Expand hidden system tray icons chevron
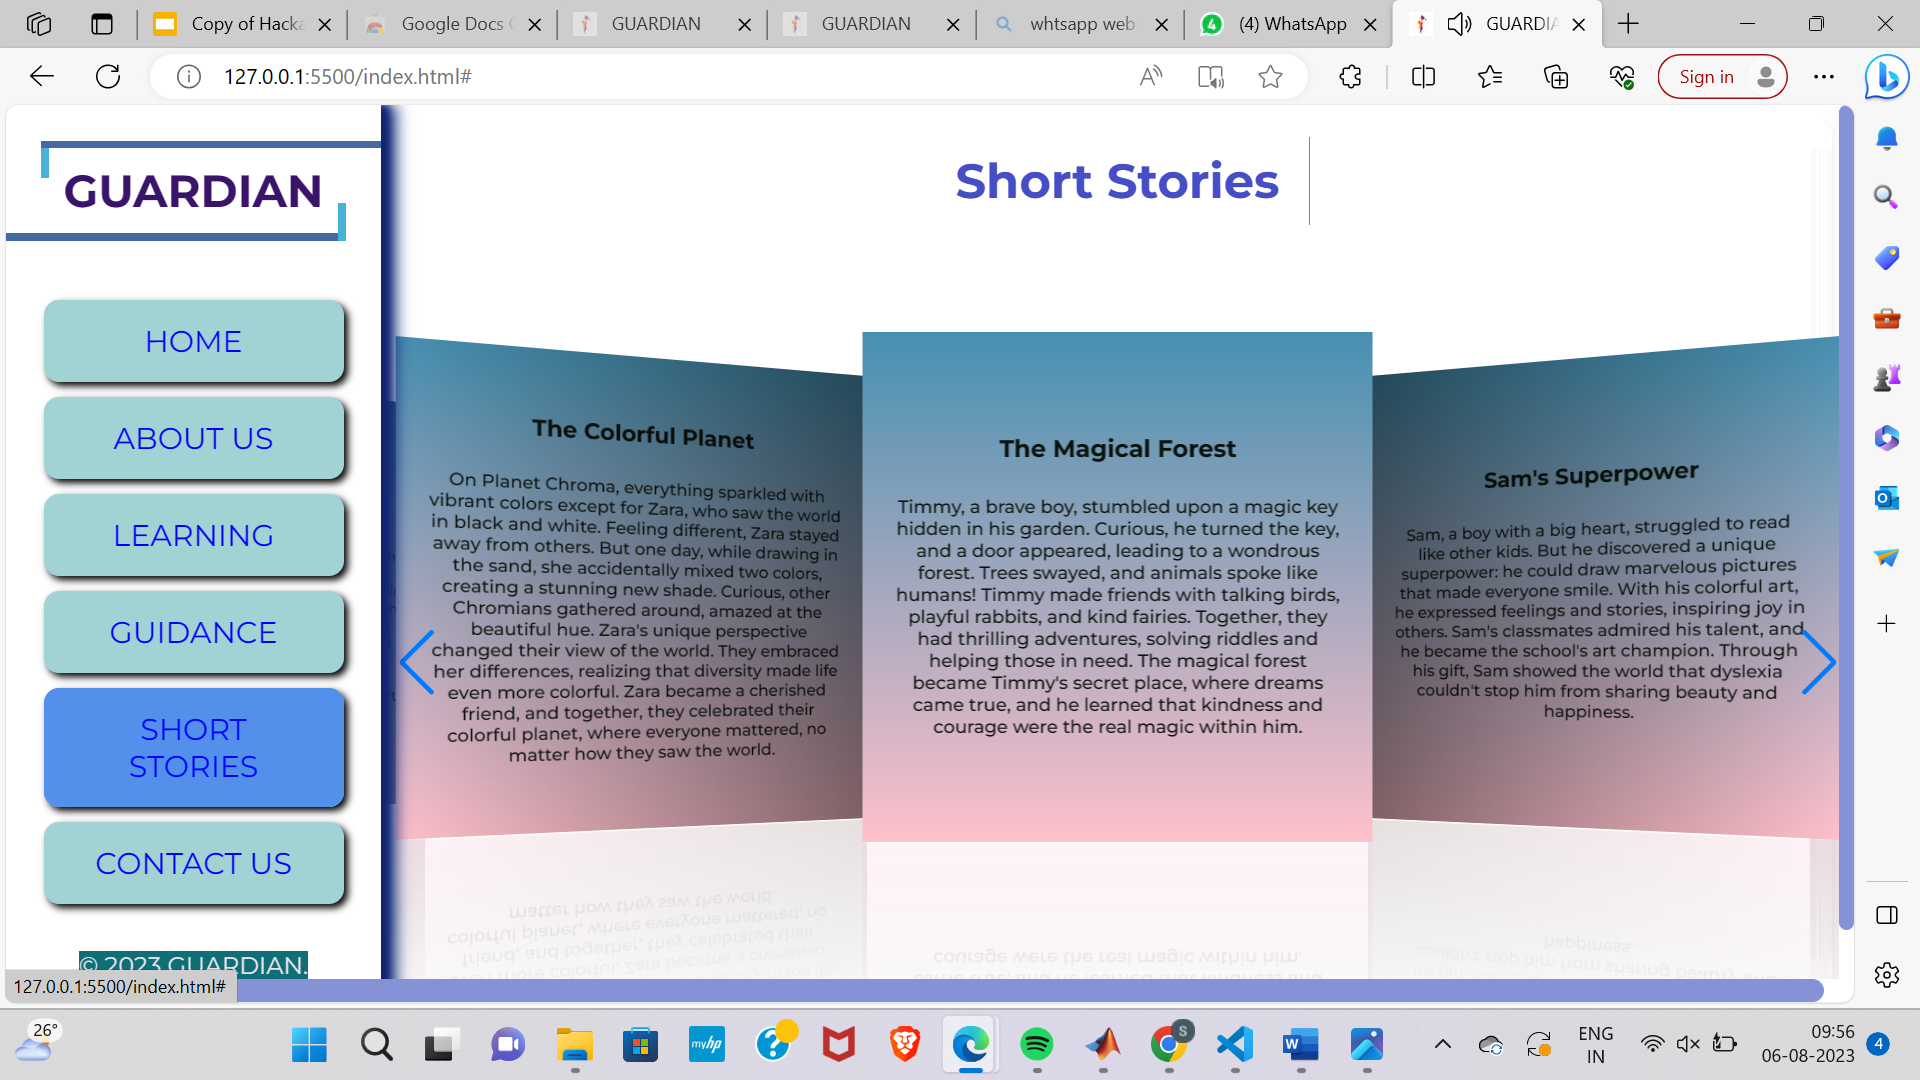Screen dimensions: 1920x1080 coord(1442,1044)
